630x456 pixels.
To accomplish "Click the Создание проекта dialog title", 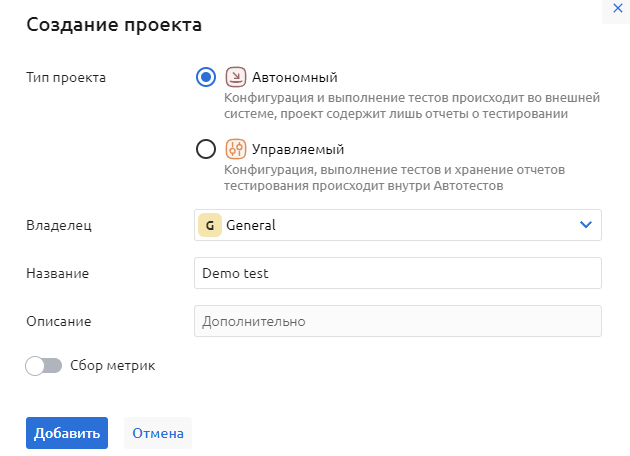I will click(x=114, y=25).
